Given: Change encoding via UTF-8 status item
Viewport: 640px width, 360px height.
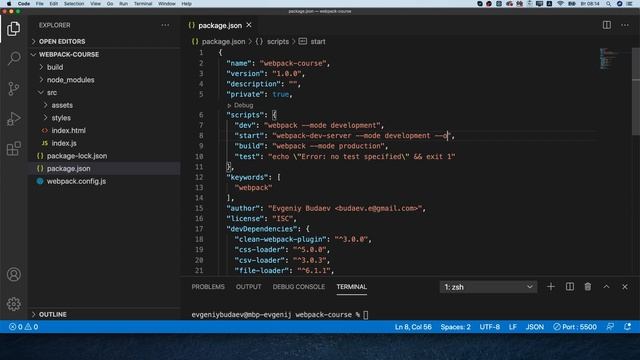Looking at the screenshot, I should (x=490, y=327).
